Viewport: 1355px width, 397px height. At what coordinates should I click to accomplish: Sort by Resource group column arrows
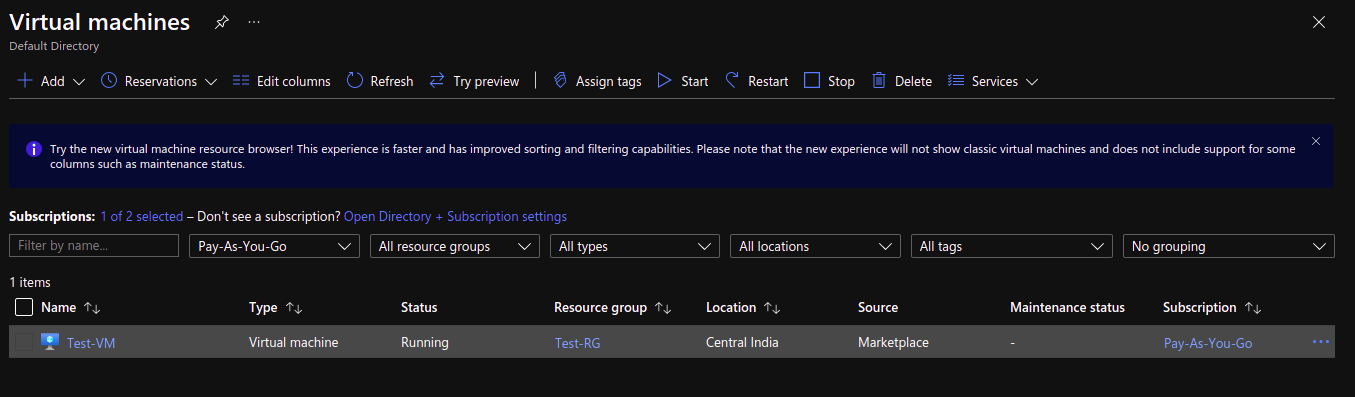coord(663,308)
